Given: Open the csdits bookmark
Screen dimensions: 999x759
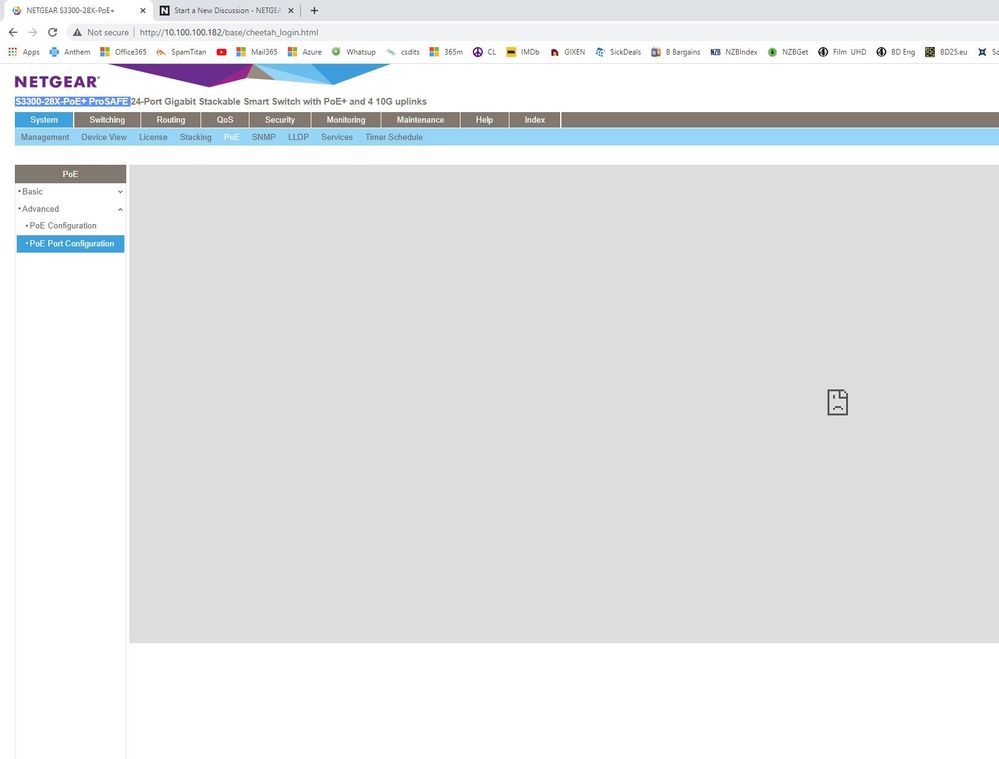Looking at the screenshot, I should coord(403,52).
